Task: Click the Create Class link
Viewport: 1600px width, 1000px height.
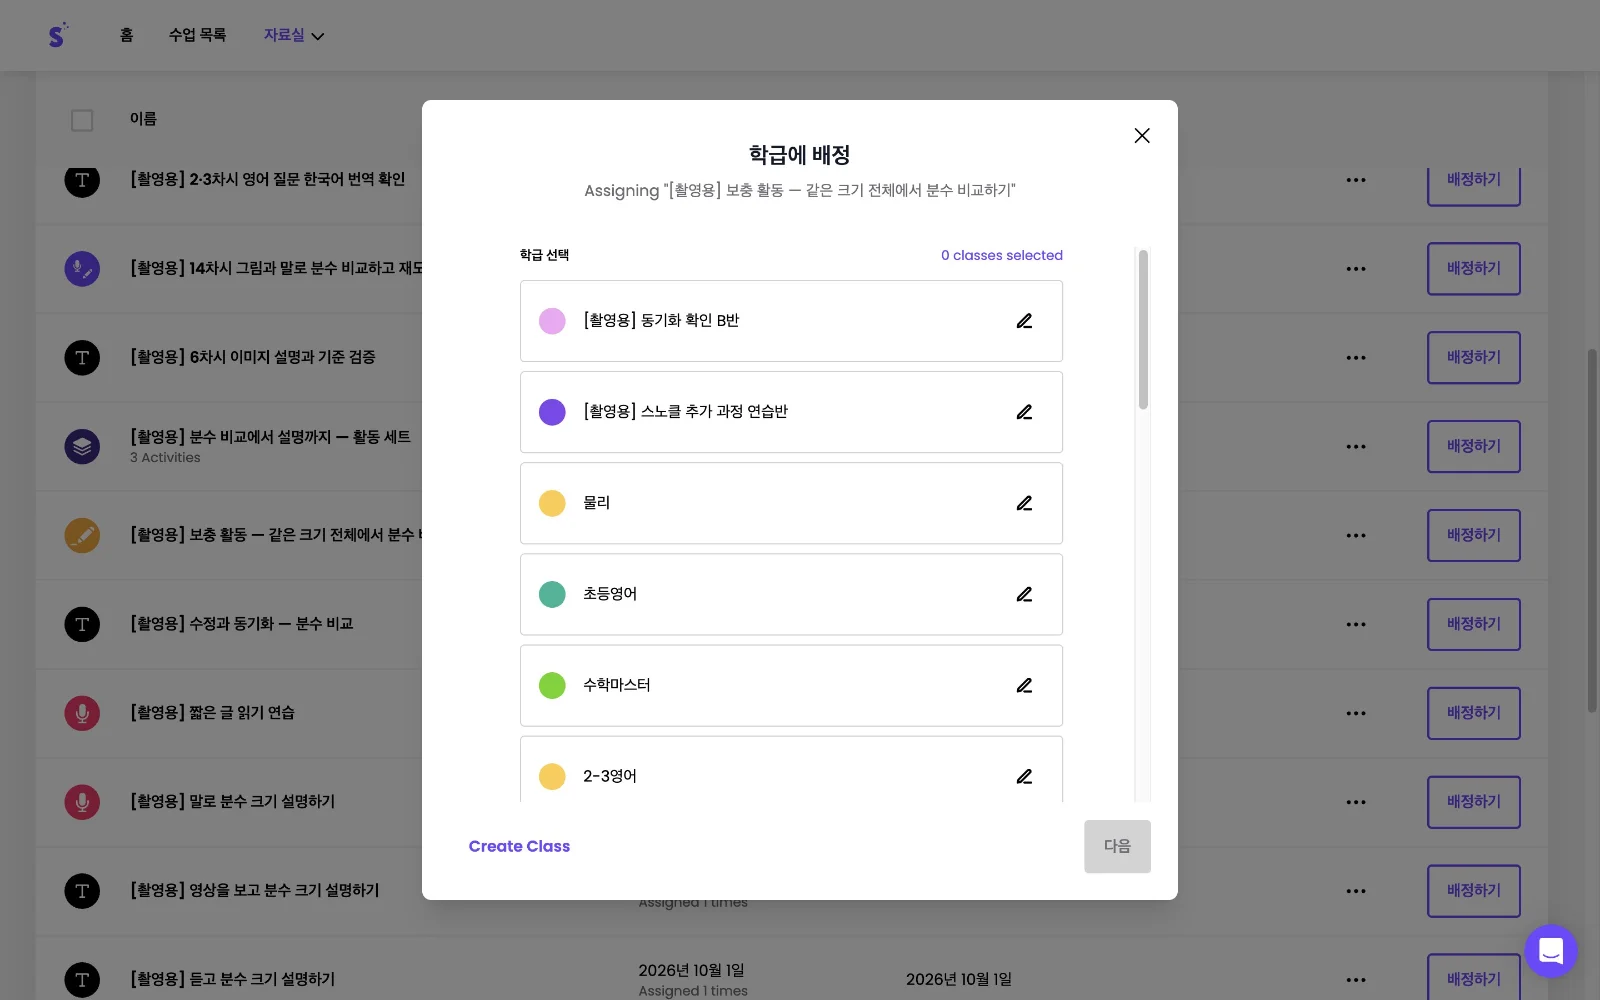Action: (519, 846)
